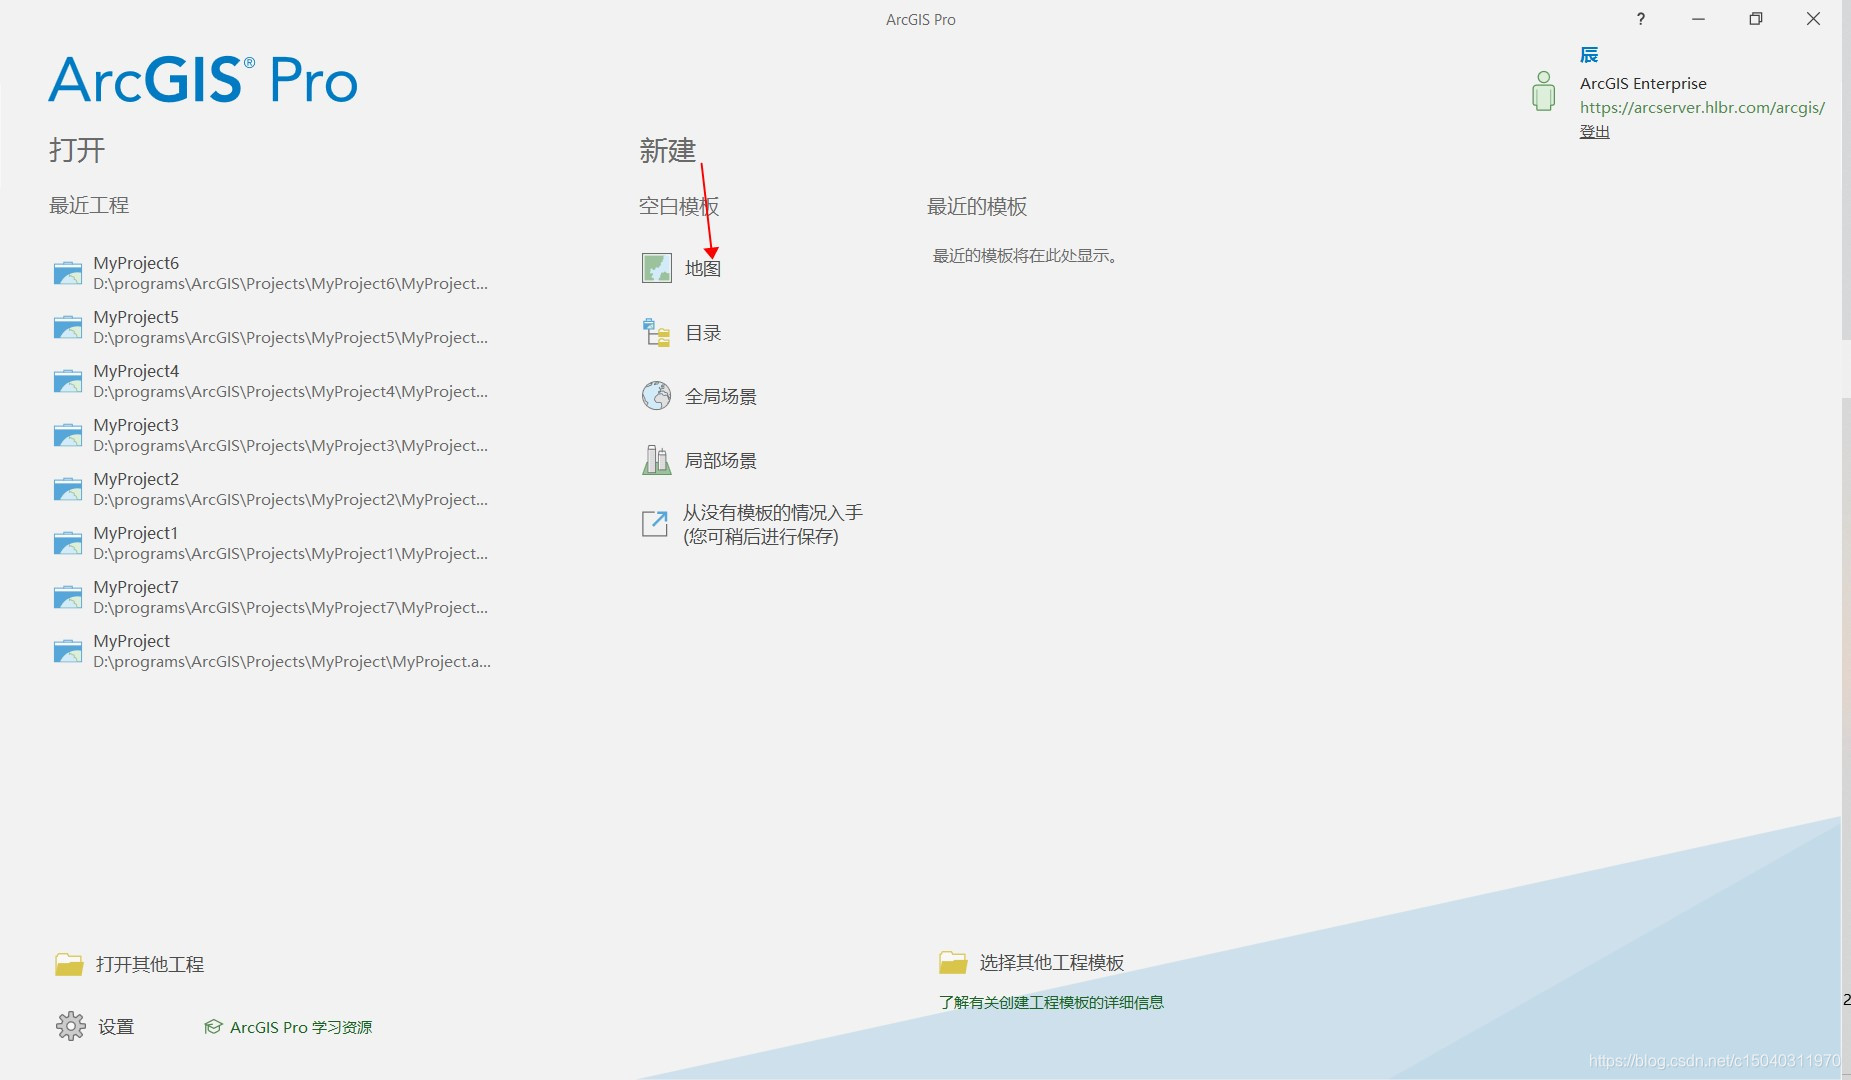Image resolution: width=1851 pixels, height=1080 pixels.
Task: Click the user name 辰
Action: (x=1589, y=55)
